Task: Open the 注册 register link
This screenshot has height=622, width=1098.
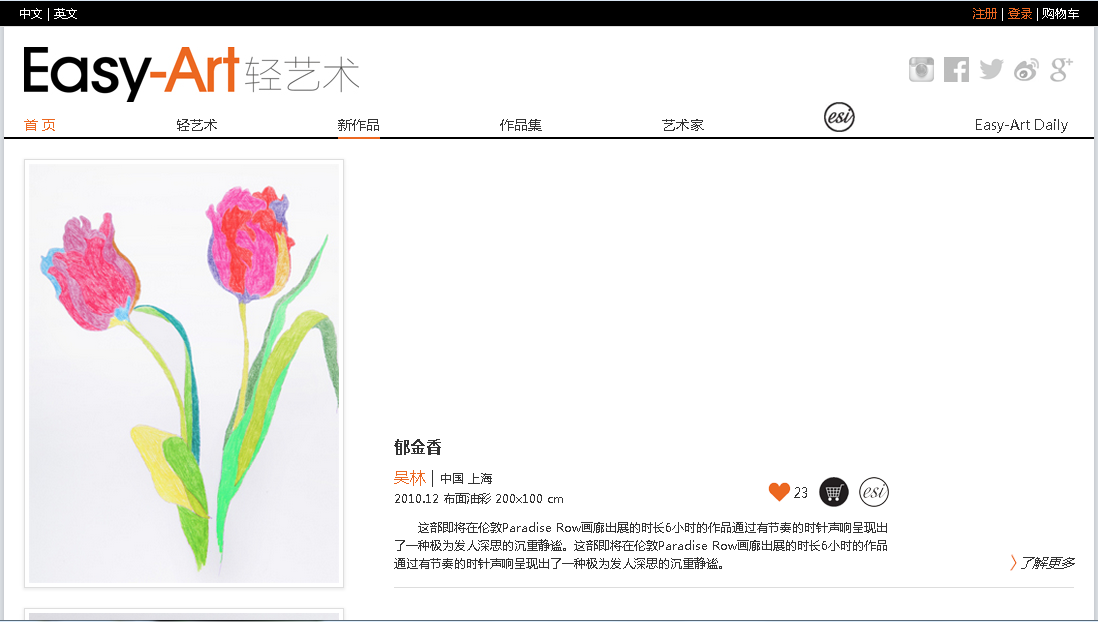Action: coord(984,14)
